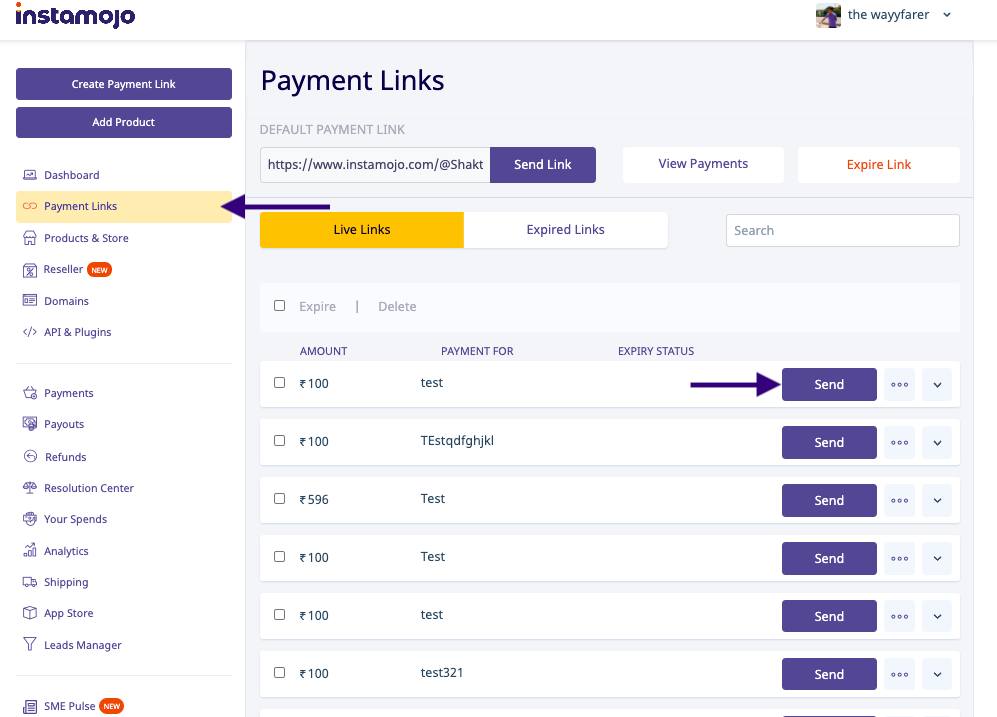
Task: Click the View Payments button
Action: pos(703,164)
